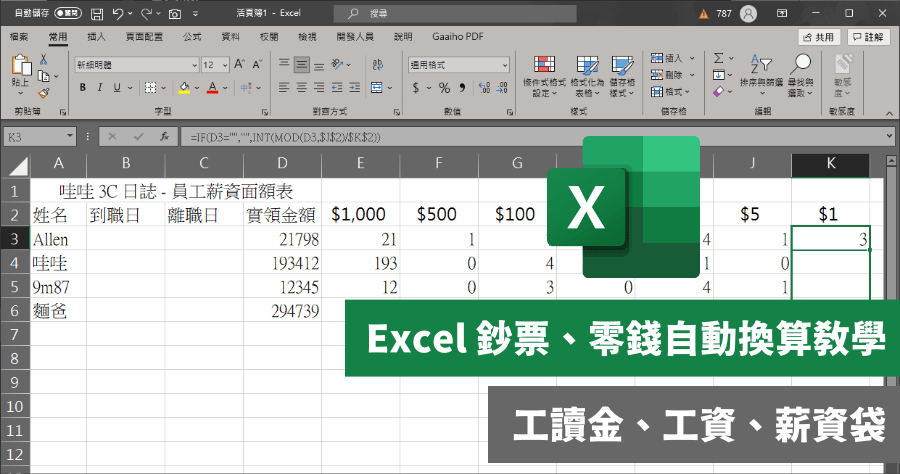The height and width of the screenshot is (474, 900).
Task: Click the Redo arrow icon
Action: click(147, 13)
